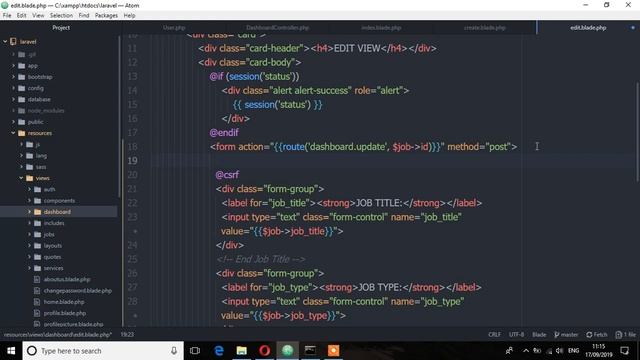This screenshot has width=640, height=360.
Task: Click the includes folder icon
Action: [x=38, y=223]
